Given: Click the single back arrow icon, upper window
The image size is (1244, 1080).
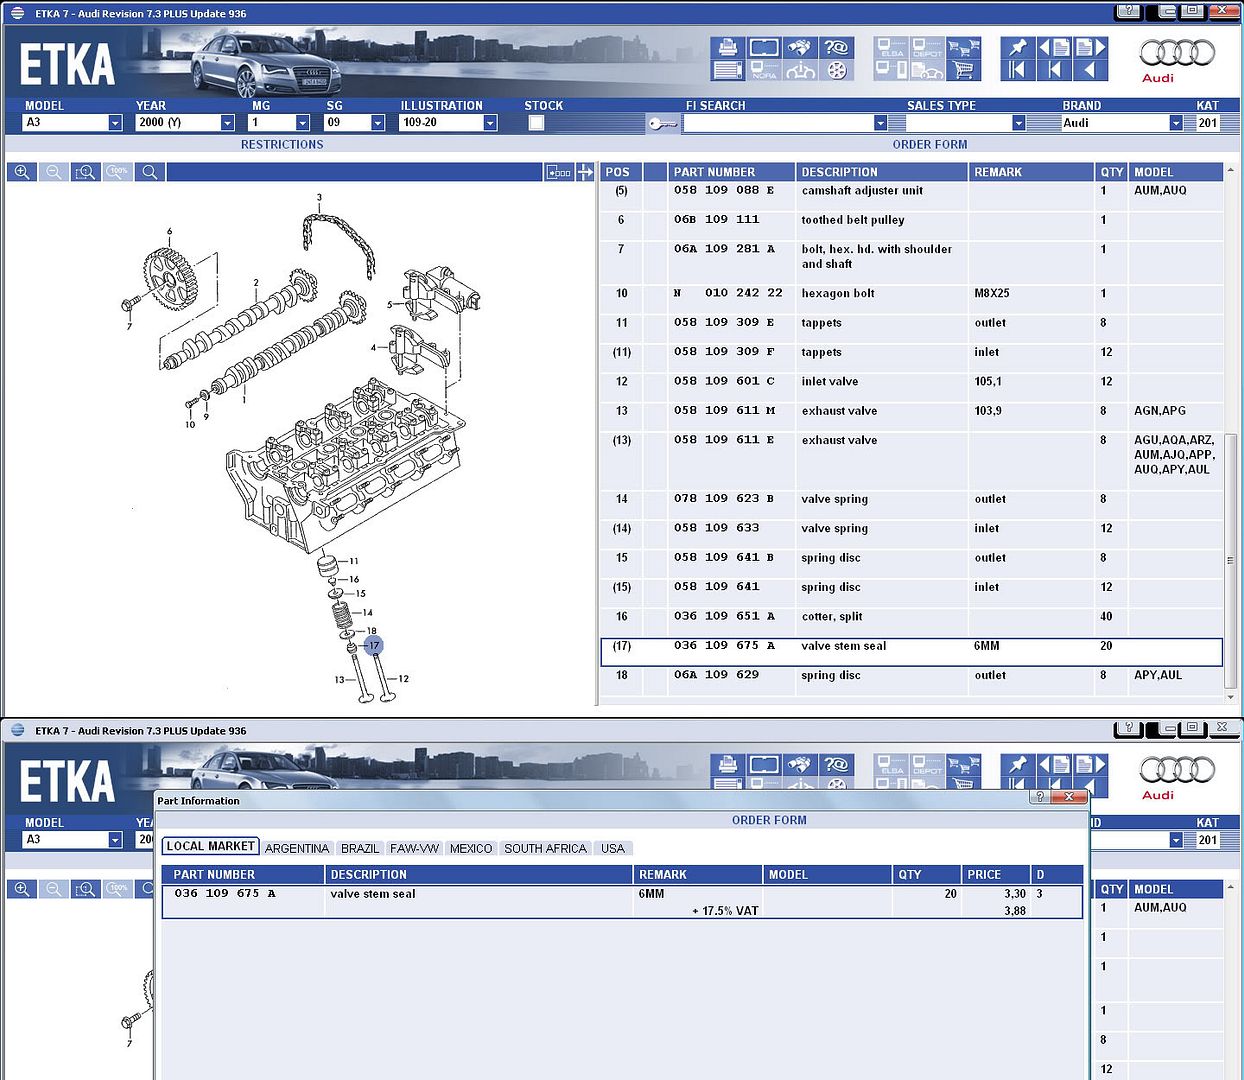Looking at the screenshot, I should pos(1091,70).
